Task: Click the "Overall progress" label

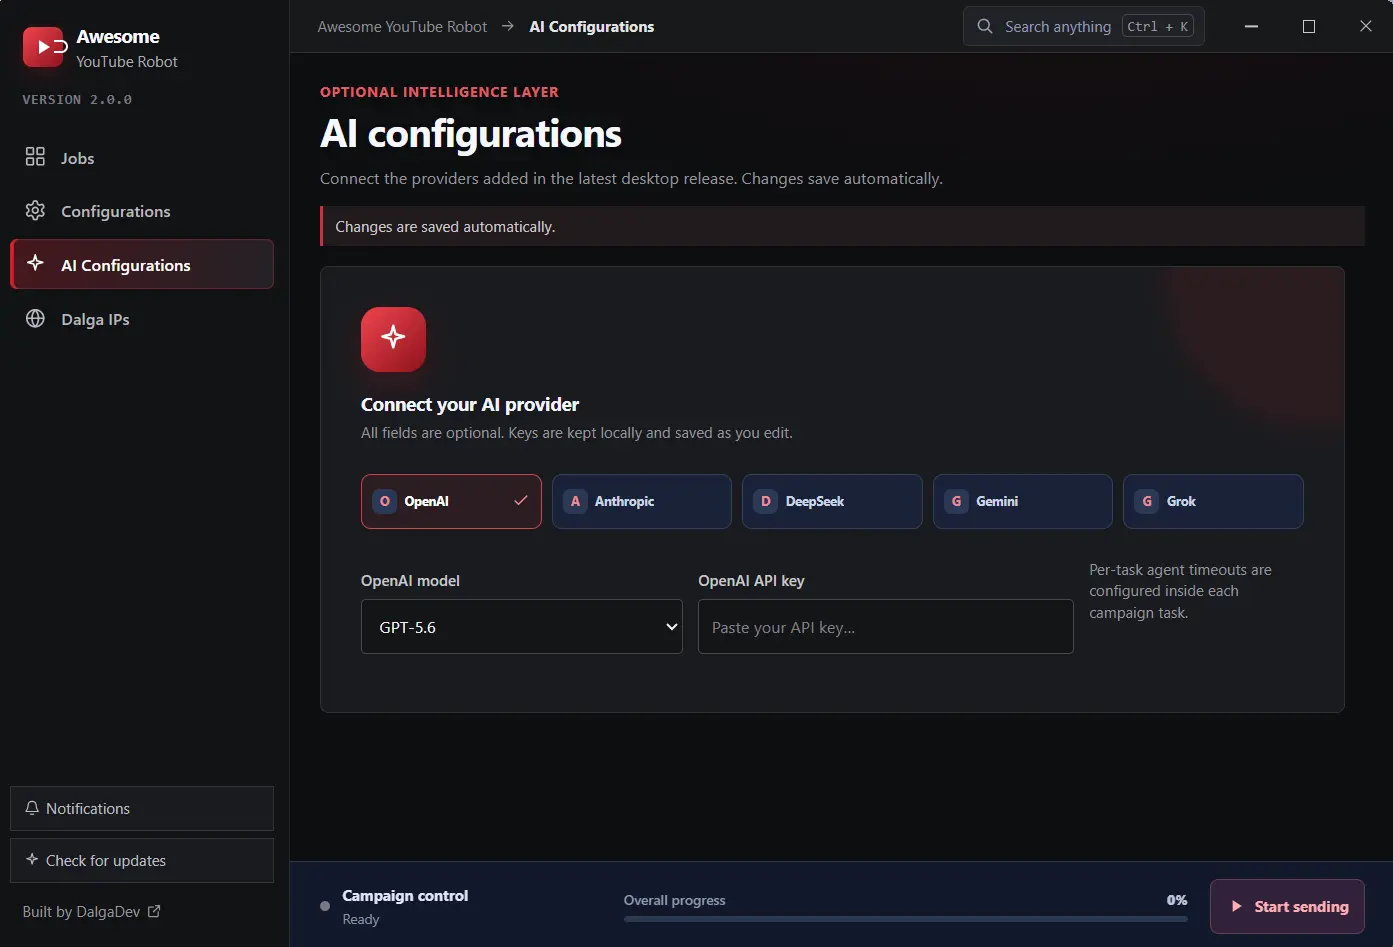Action: click(675, 900)
